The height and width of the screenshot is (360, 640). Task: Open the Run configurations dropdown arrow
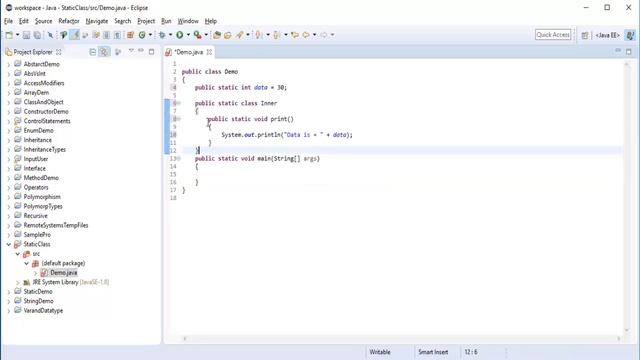click(x=188, y=35)
